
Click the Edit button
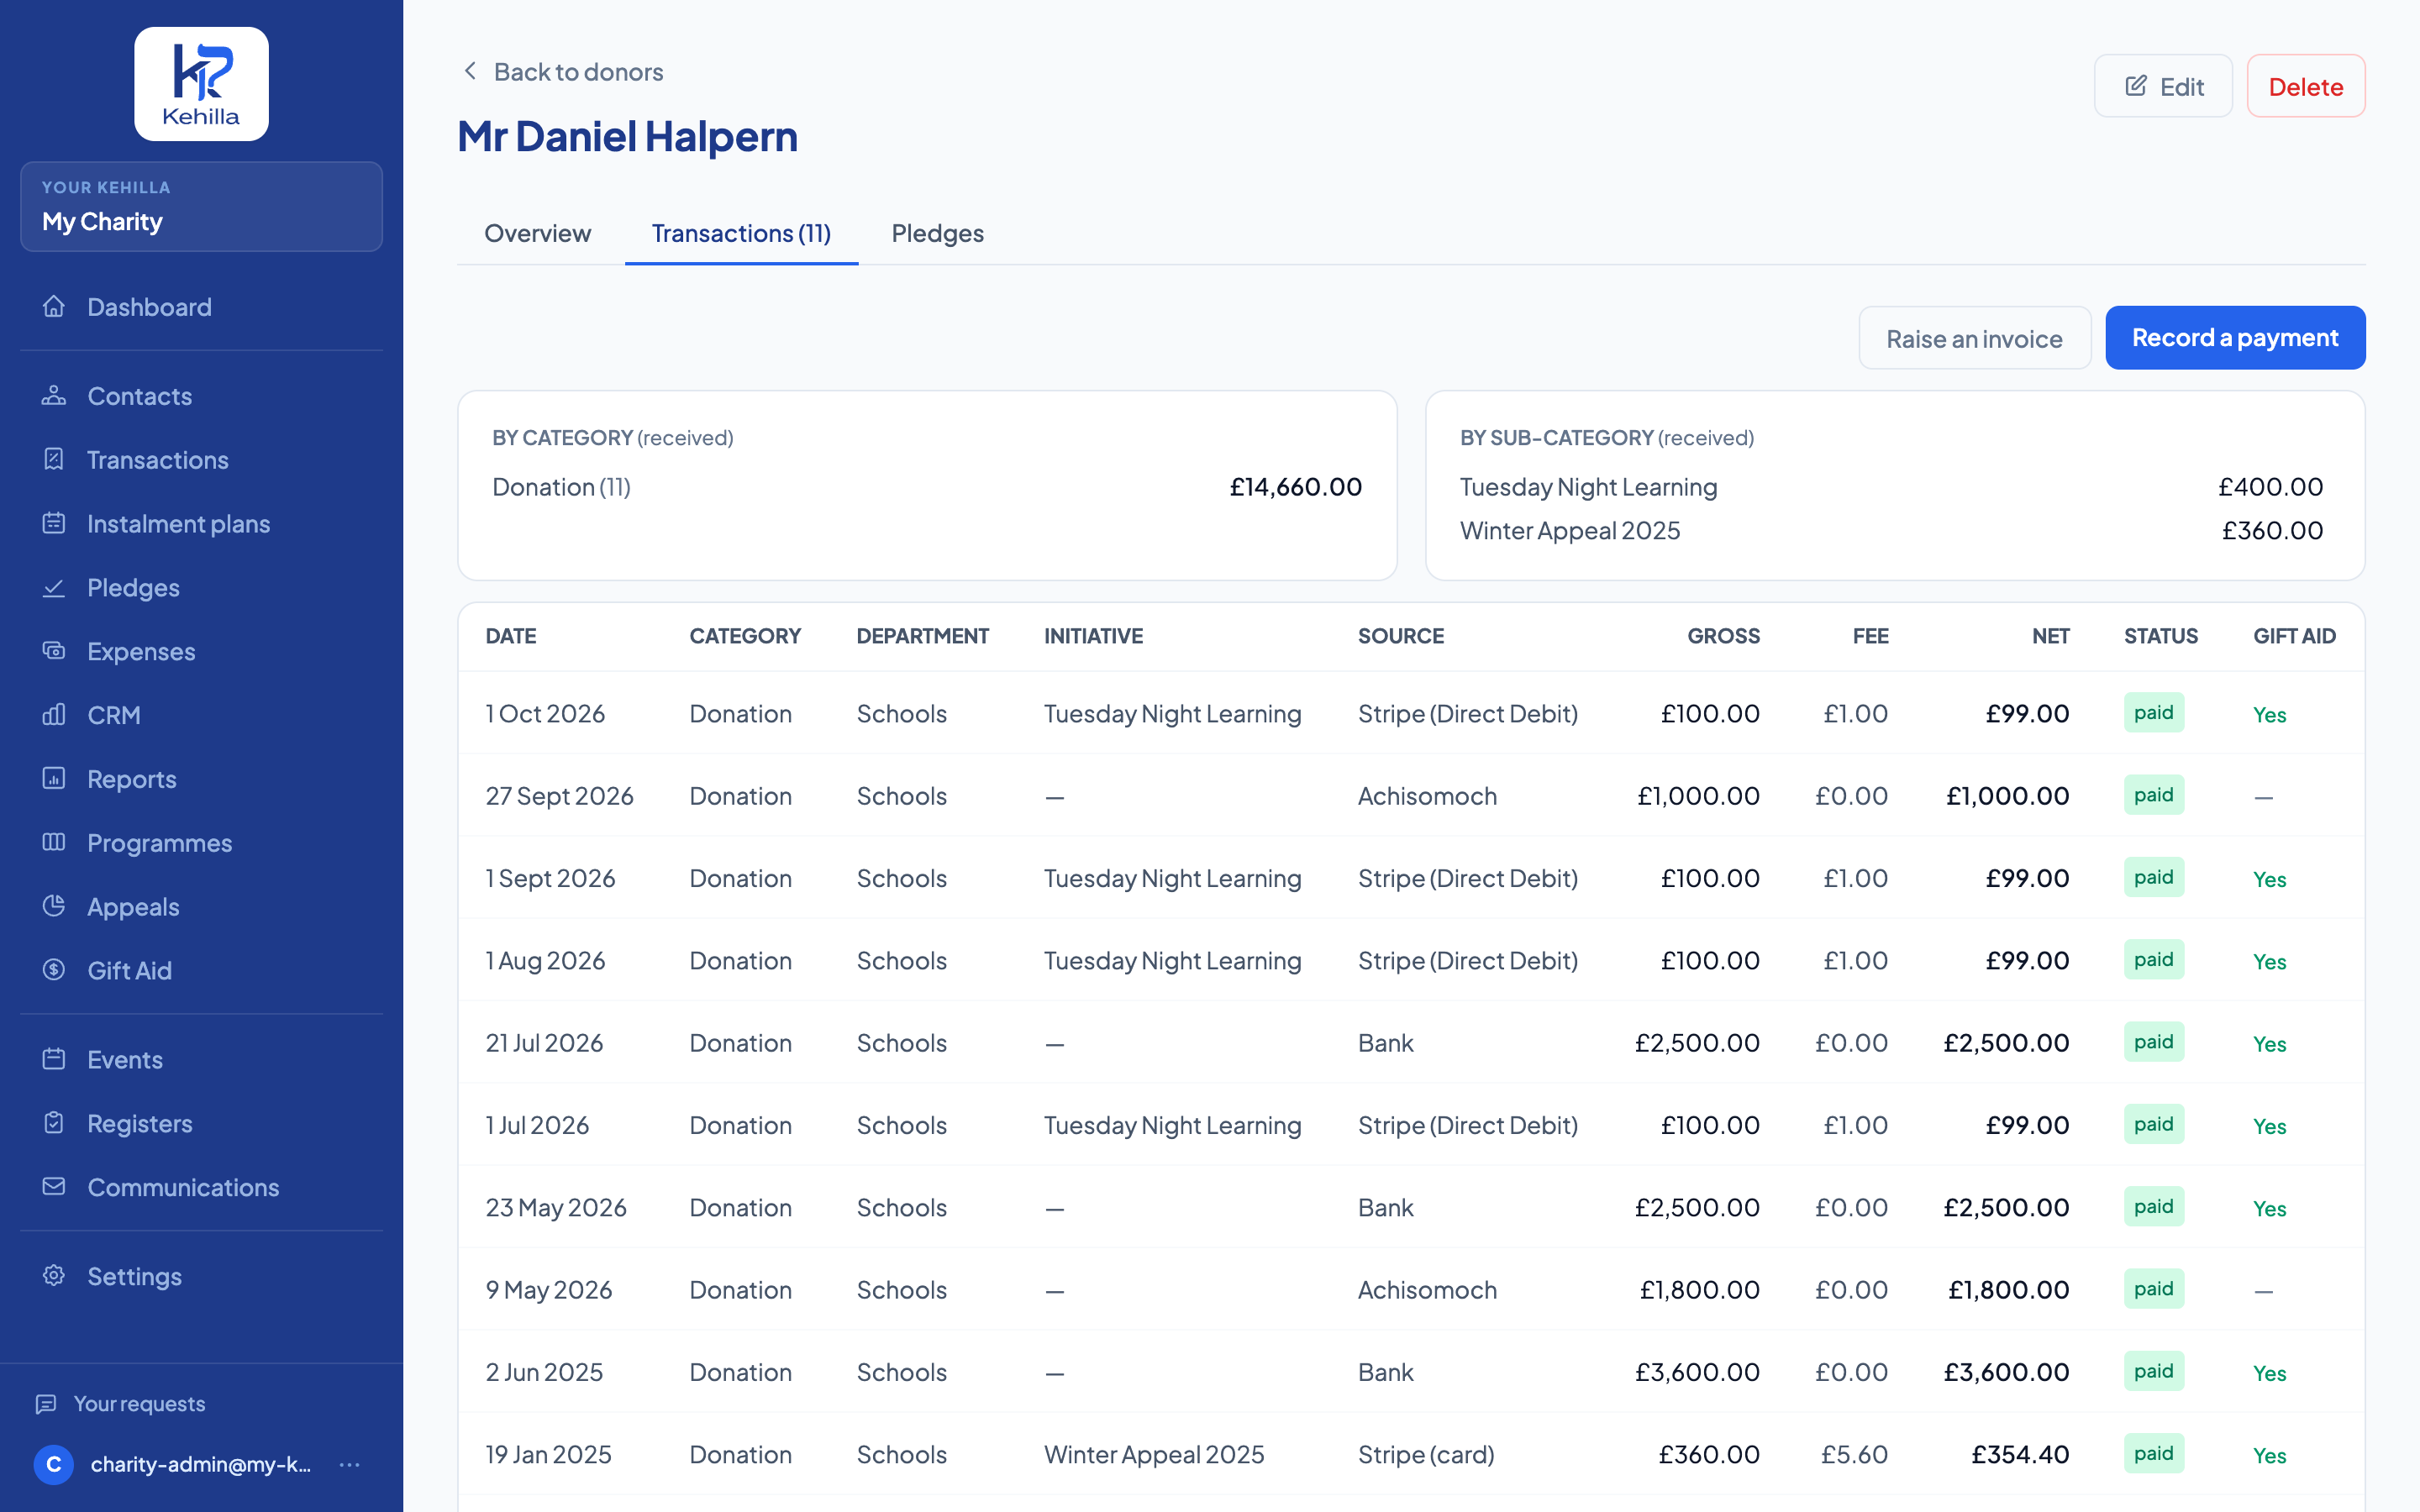point(2163,86)
